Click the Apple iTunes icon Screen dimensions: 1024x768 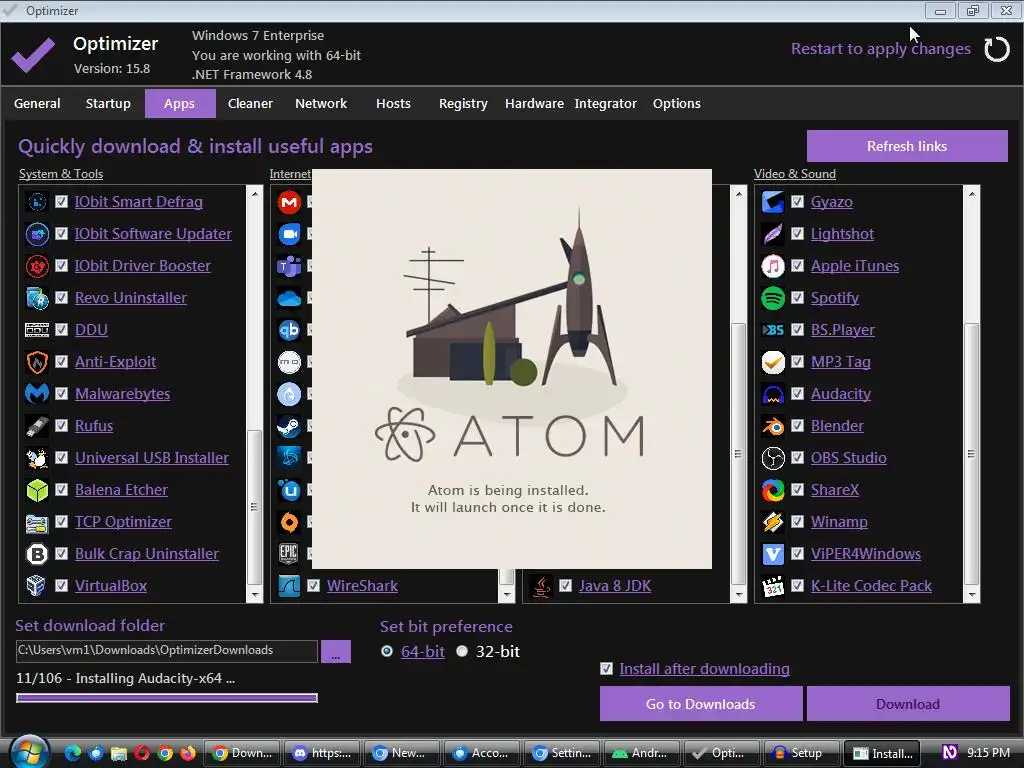(773, 266)
